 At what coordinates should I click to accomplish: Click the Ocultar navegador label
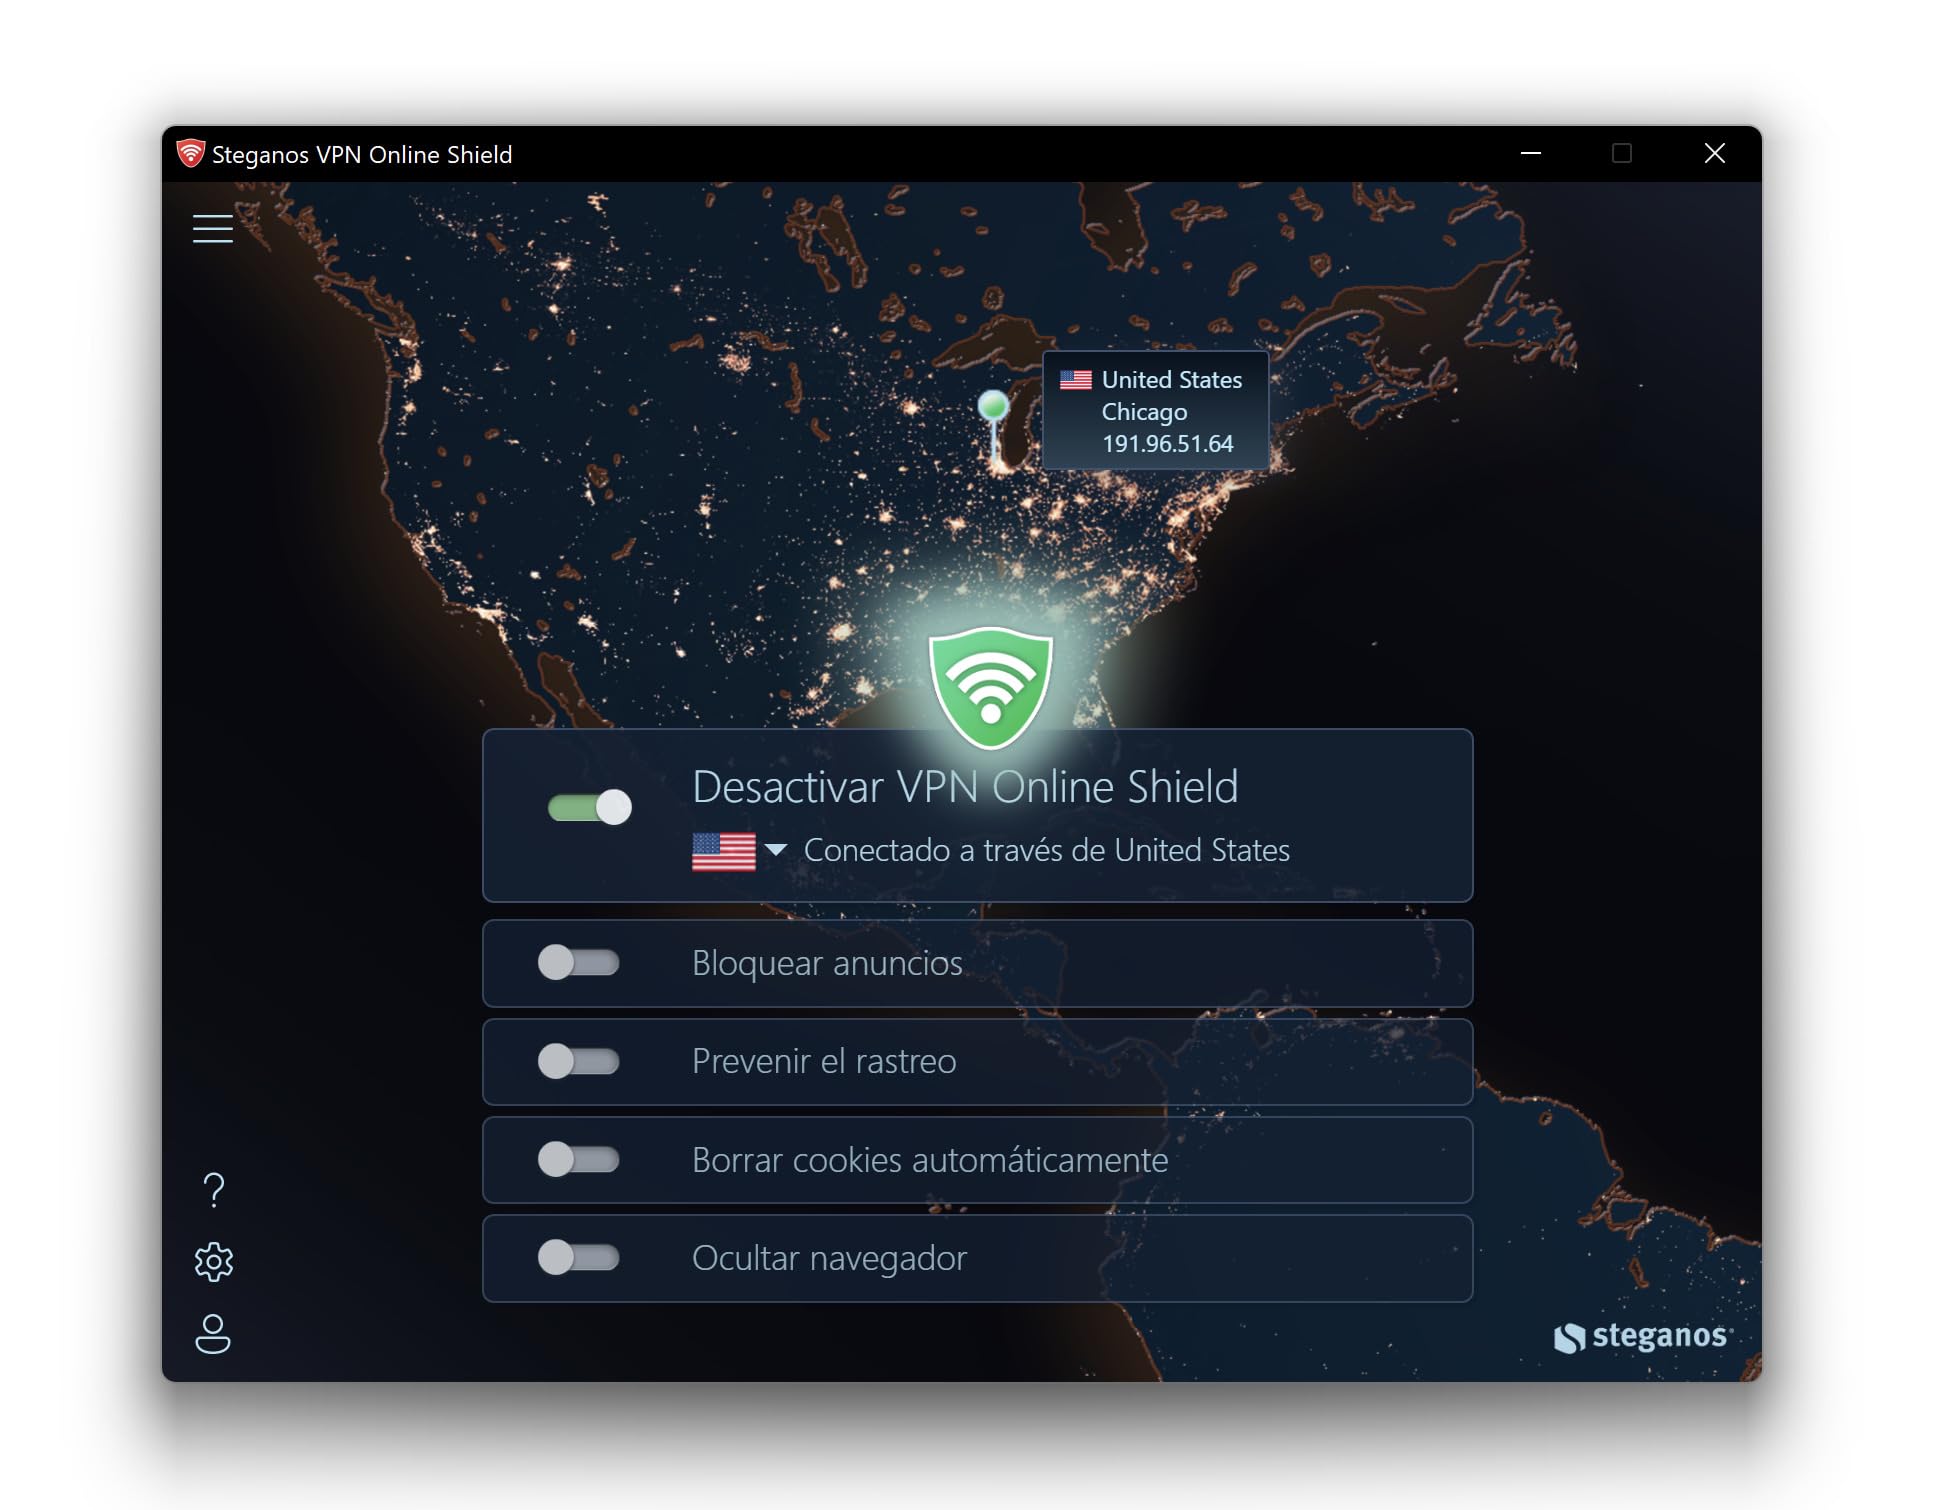[x=829, y=1258]
